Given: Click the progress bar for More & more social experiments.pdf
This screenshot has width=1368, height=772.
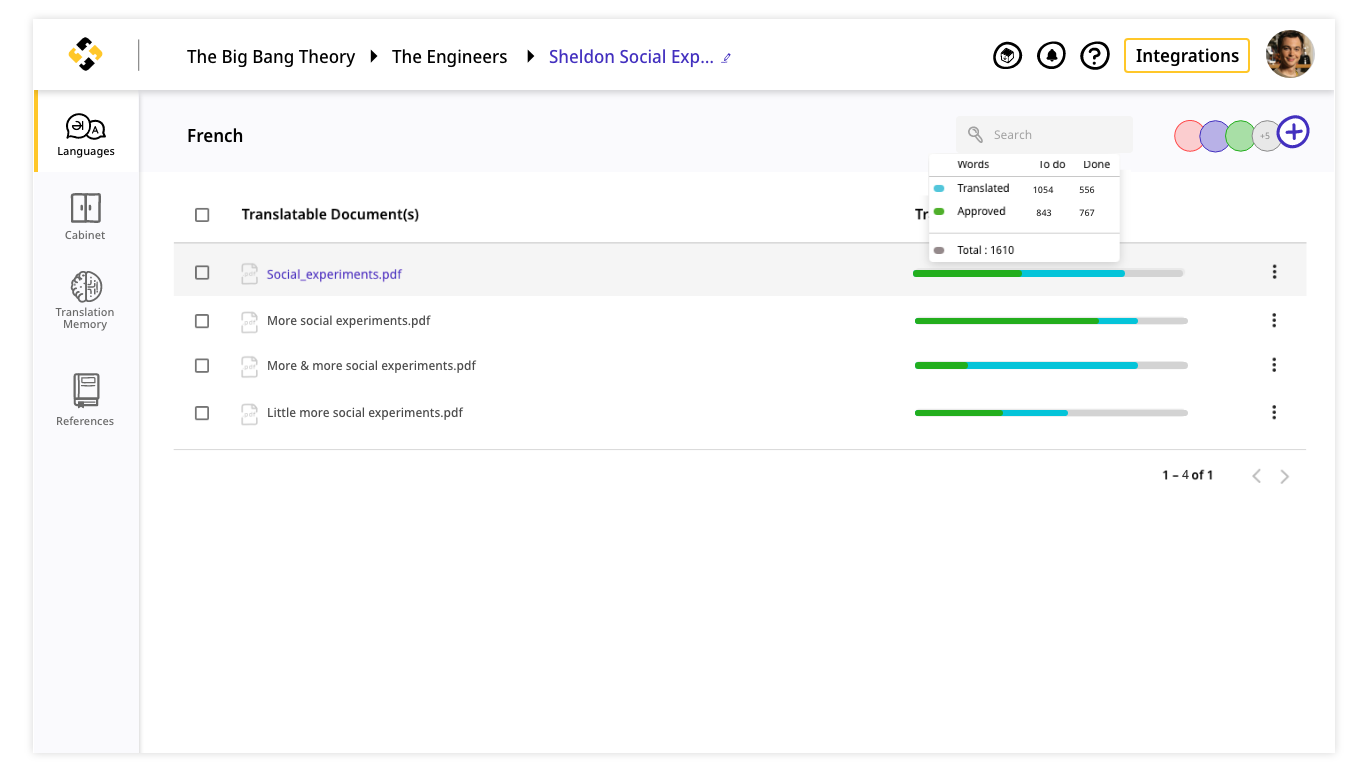Looking at the screenshot, I should (1050, 366).
